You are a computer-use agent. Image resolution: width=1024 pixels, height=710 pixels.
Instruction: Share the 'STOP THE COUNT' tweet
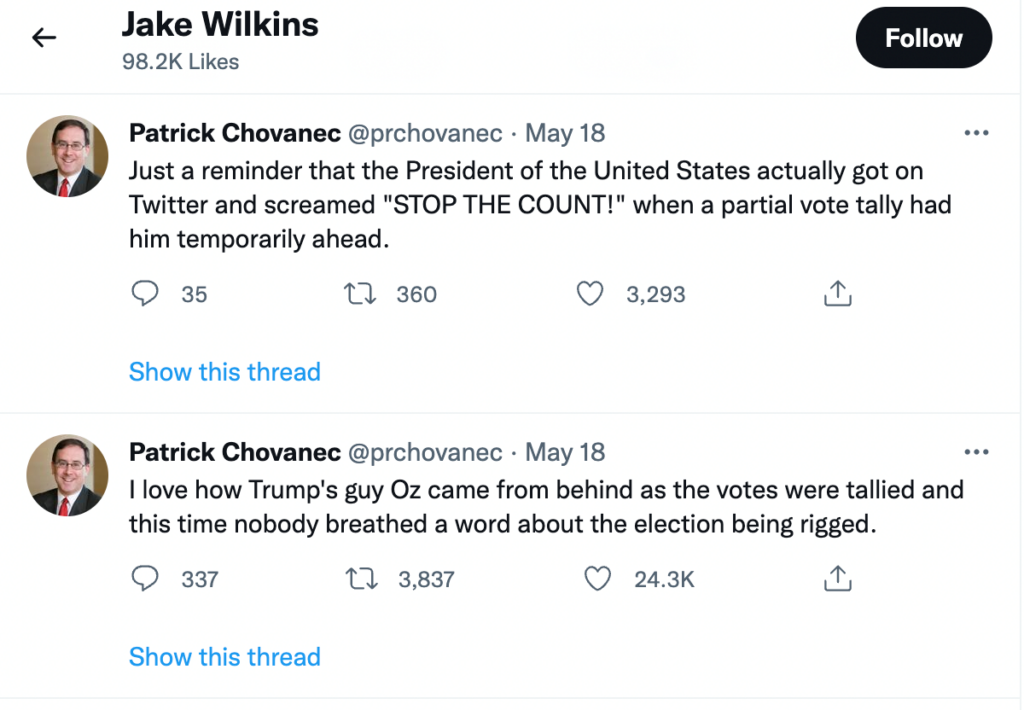[837, 294]
